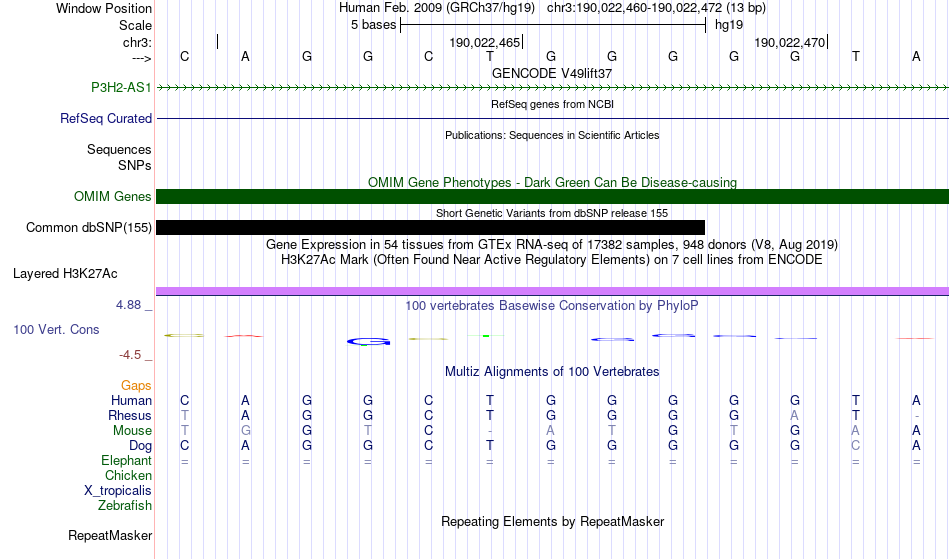The height and width of the screenshot is (559, 950).
Task: Click the OMIM Gene Phenotypes track title
Action: pos(552,182)
